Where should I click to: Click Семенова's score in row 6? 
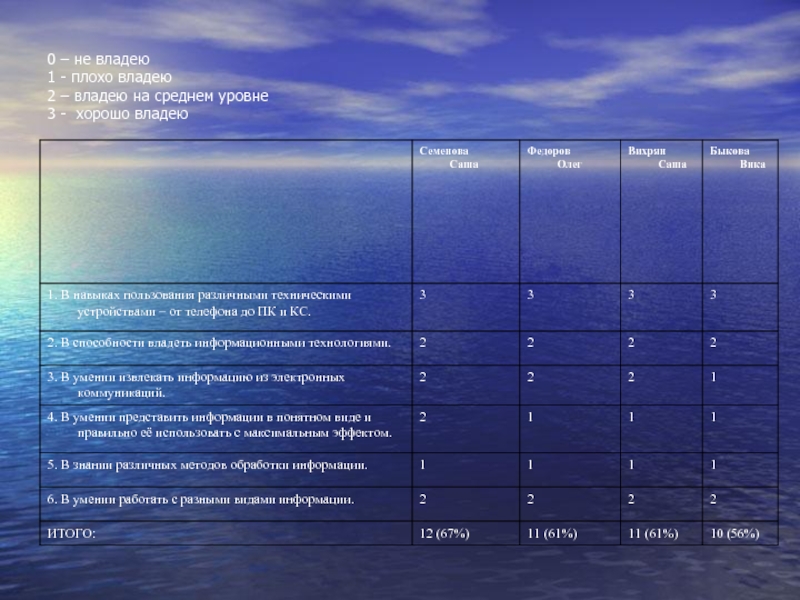(422, 499)
